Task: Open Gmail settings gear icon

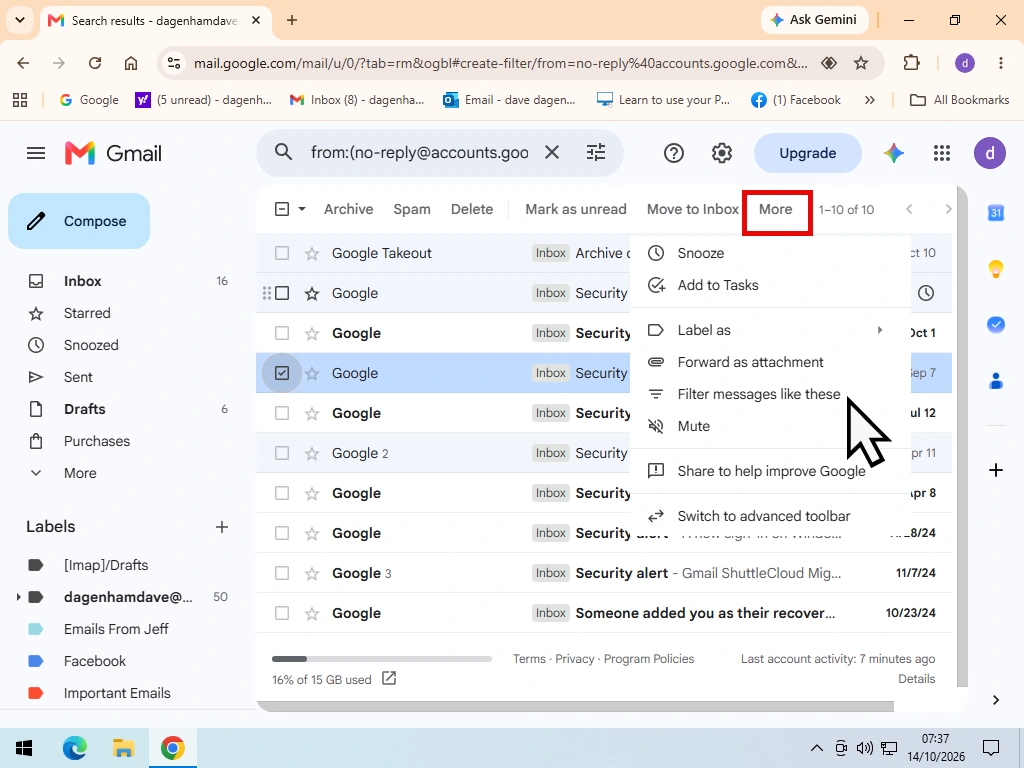Action: point(722,153)
